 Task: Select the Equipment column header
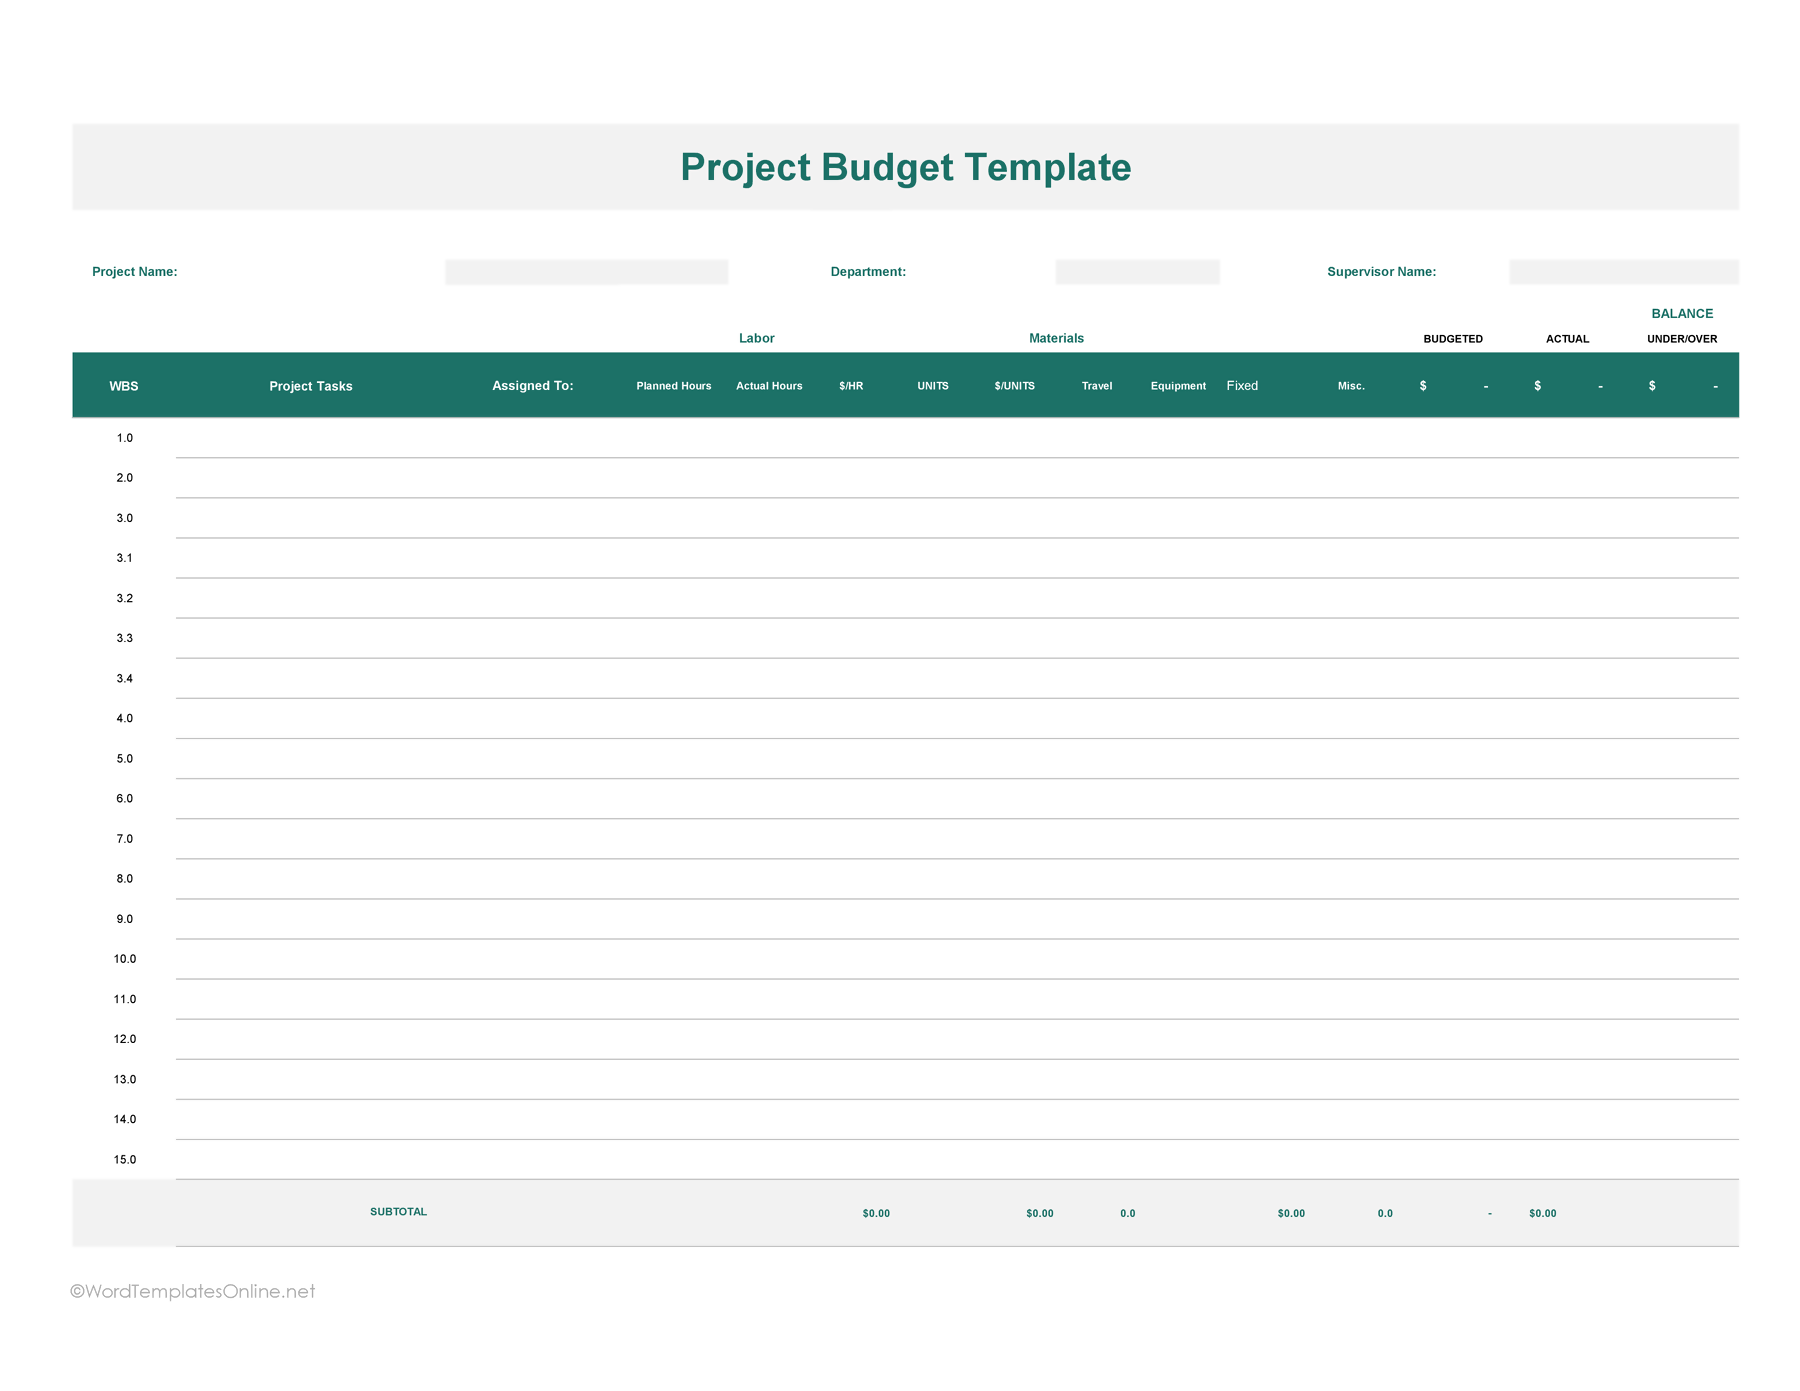pos(1178,386)
